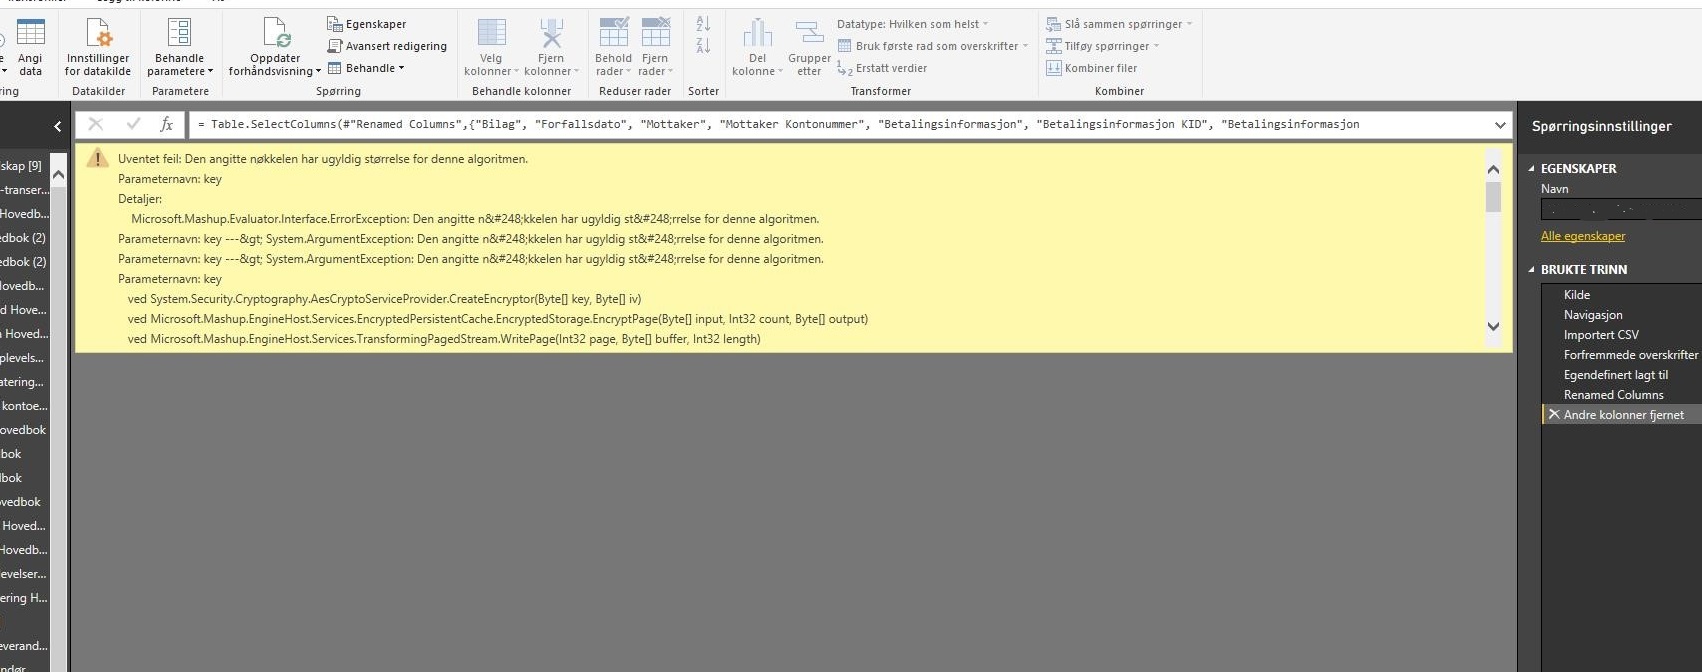Collapse the queries pane with chevron
The image size is (1702, 672).
click(x=57, y=126)
